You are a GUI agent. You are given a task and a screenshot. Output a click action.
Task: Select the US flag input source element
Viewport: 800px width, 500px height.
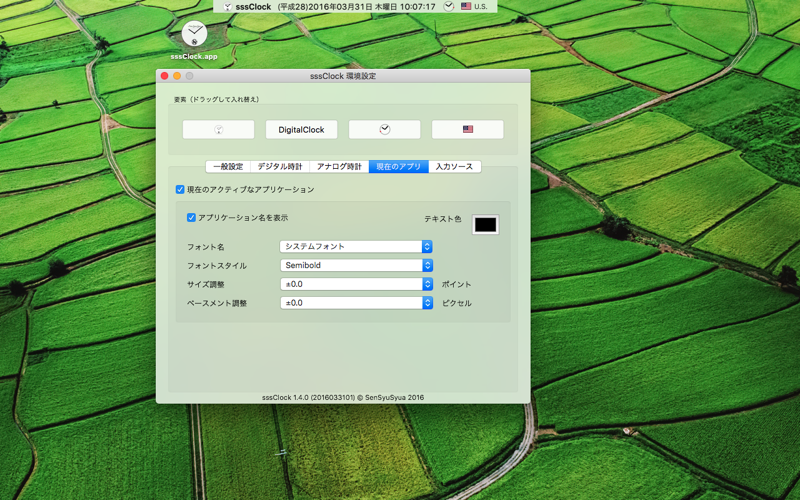click(467, 130)
